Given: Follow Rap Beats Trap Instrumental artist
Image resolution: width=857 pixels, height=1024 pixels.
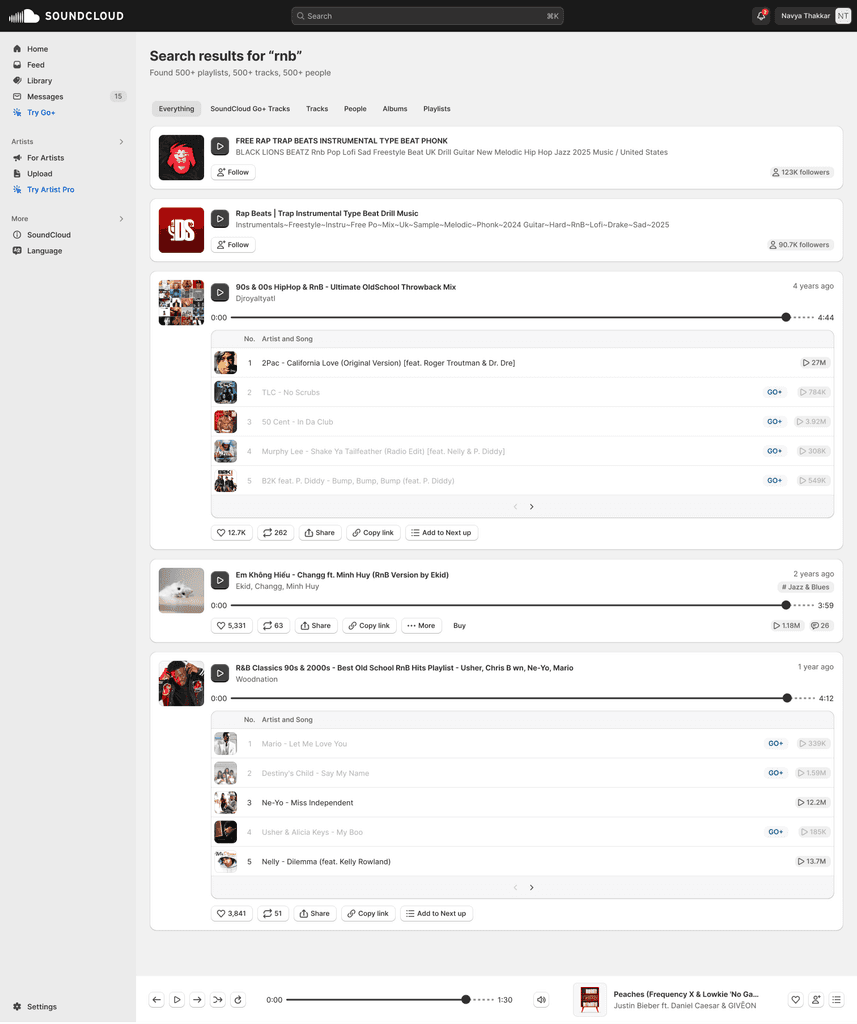Looking at the screenshot, I should click(233, 245).
